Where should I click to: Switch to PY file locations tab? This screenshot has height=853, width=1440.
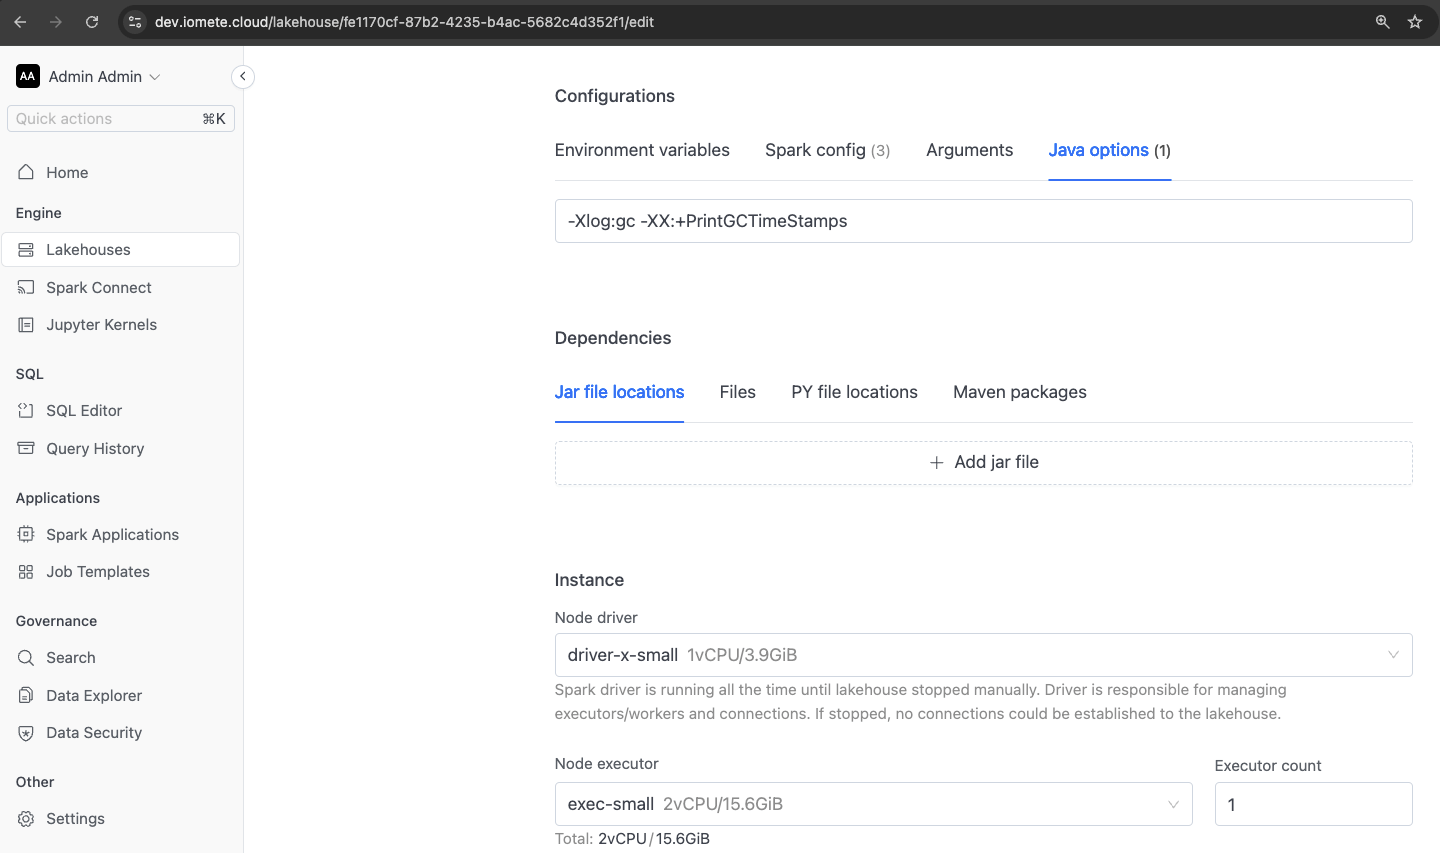point(854,392)
